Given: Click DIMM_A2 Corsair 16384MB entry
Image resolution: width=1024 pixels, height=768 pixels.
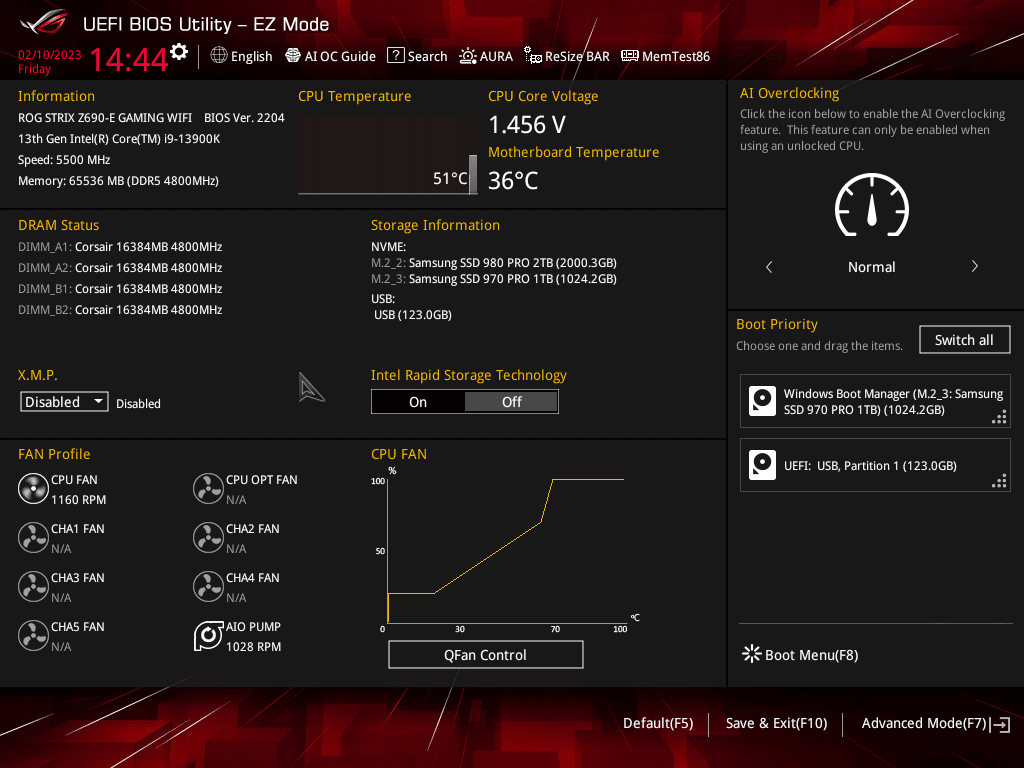Looking at the screenshot, I should [120, 268].
